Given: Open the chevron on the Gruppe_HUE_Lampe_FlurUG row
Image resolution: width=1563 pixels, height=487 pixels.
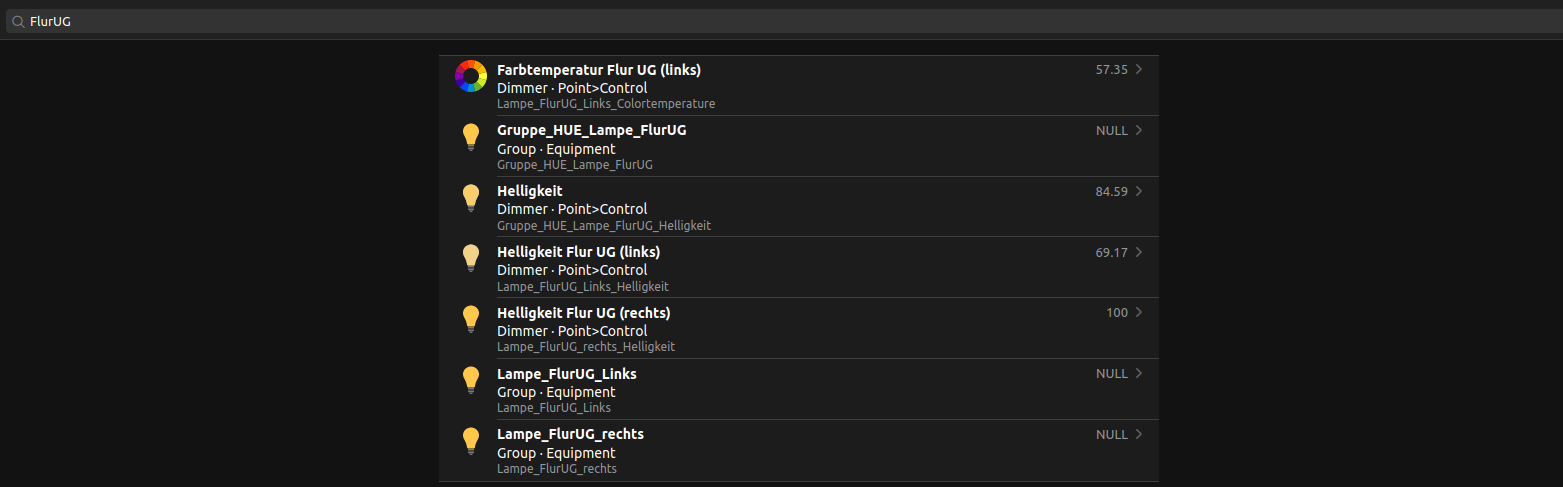Looking at the screenshot, I should point(1139,130).
